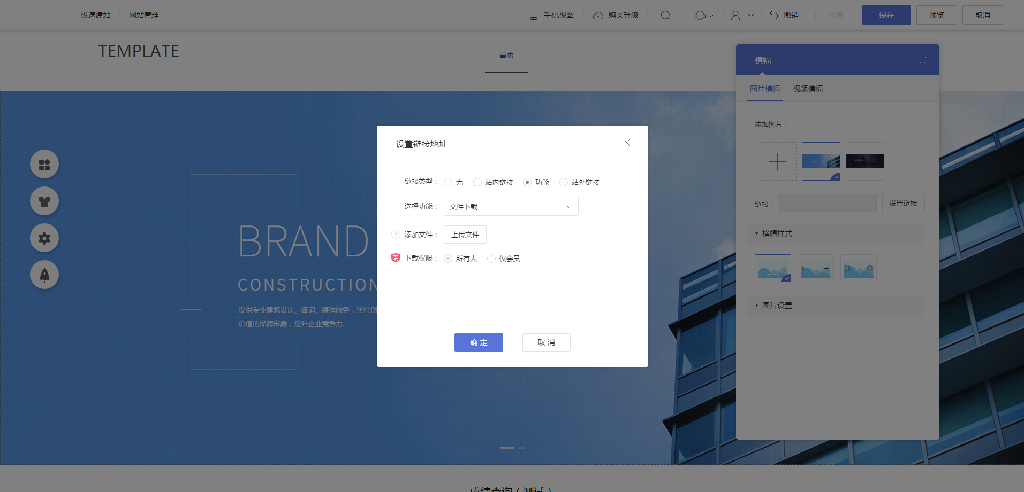Click the upload file button in dialog
The width and height of the screenshot is (1024, 492).
point(465,235)
